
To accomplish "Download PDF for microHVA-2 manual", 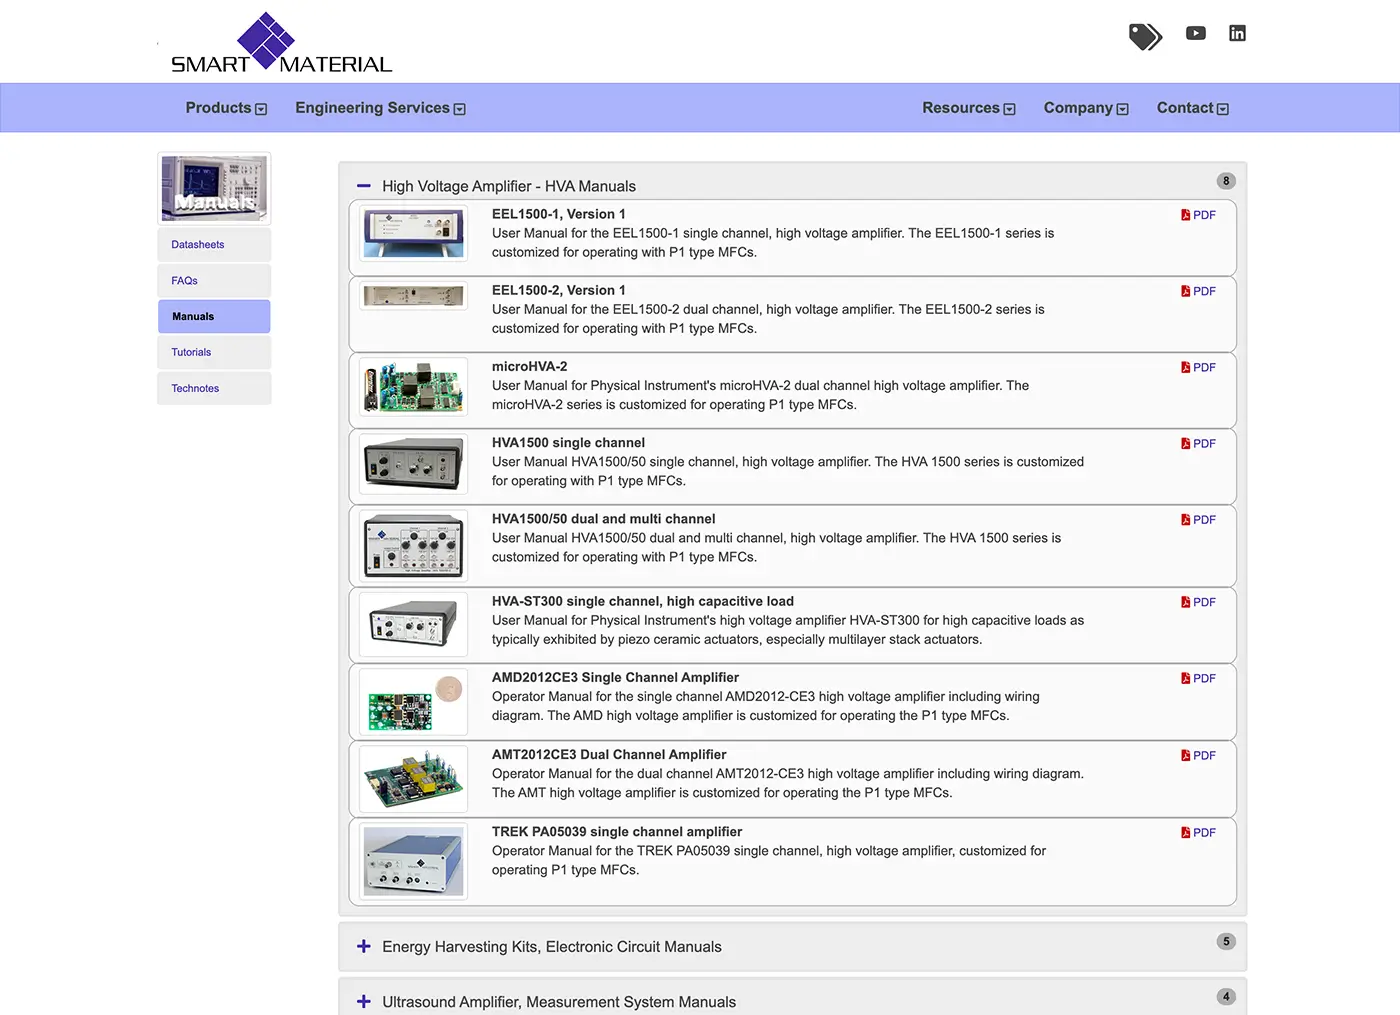I will [1198, 367].
